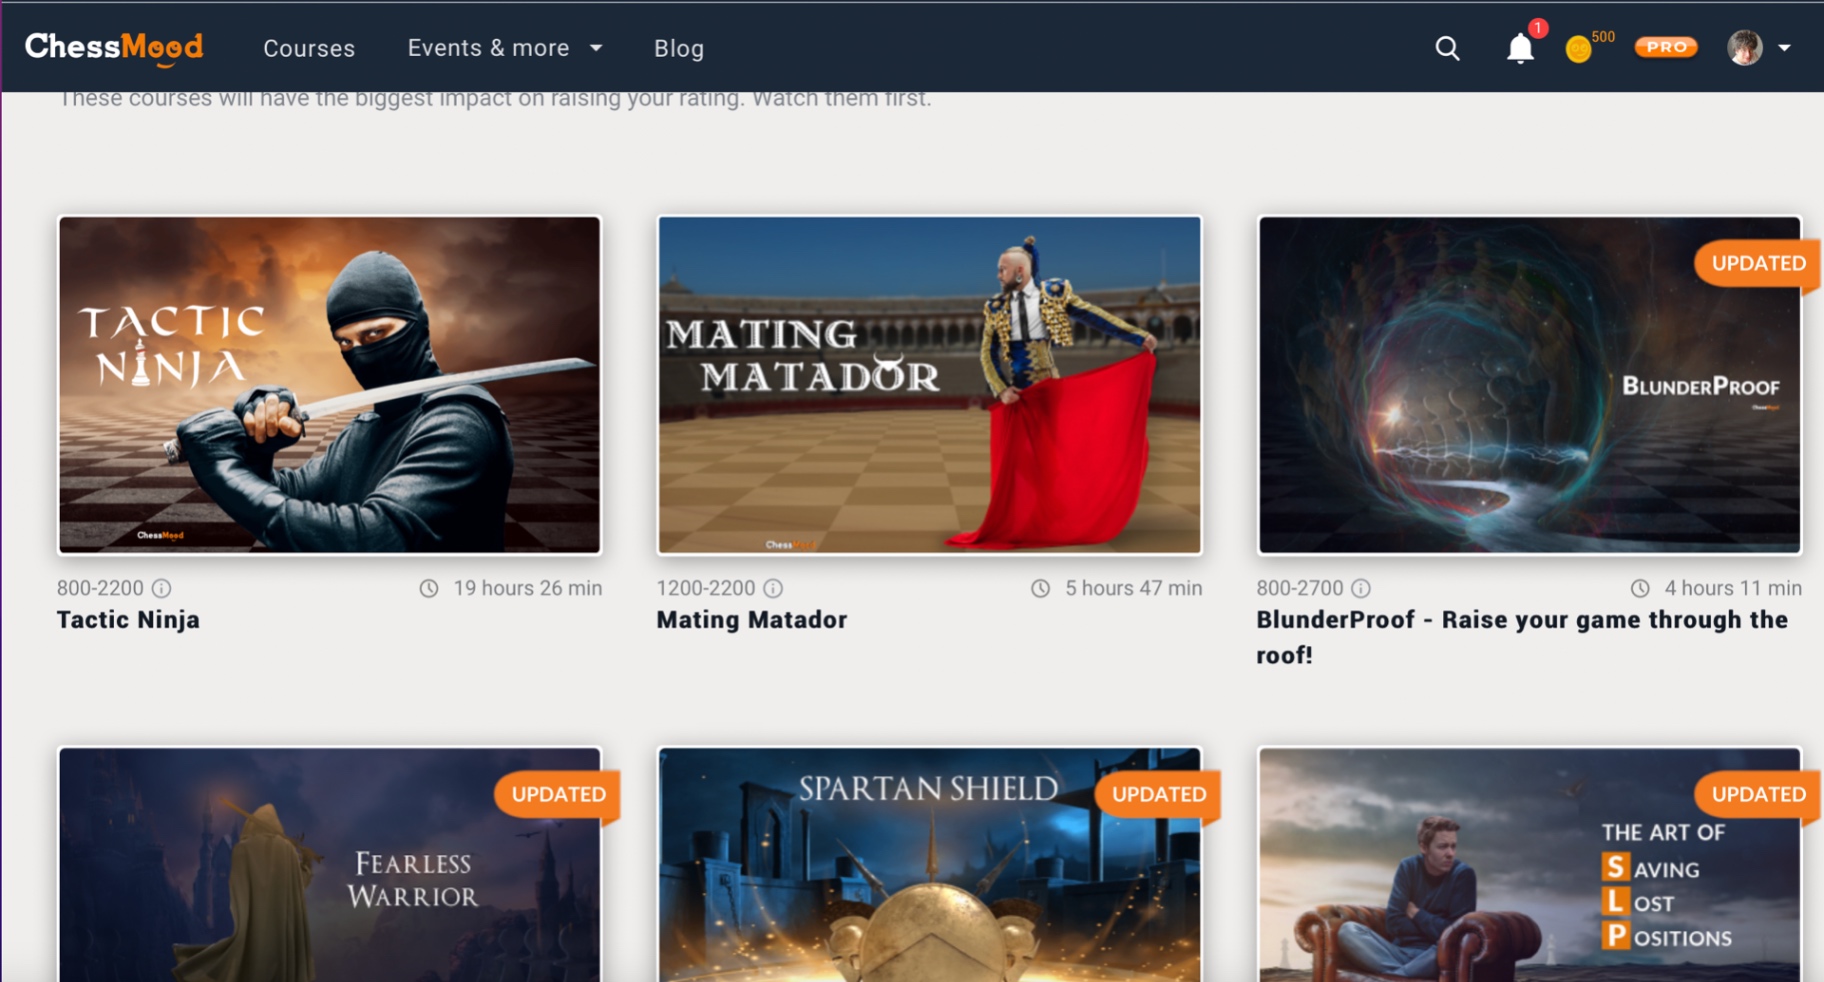Open the Art of Saving Lost Positions thumbnail

[x=1529, y=864]
